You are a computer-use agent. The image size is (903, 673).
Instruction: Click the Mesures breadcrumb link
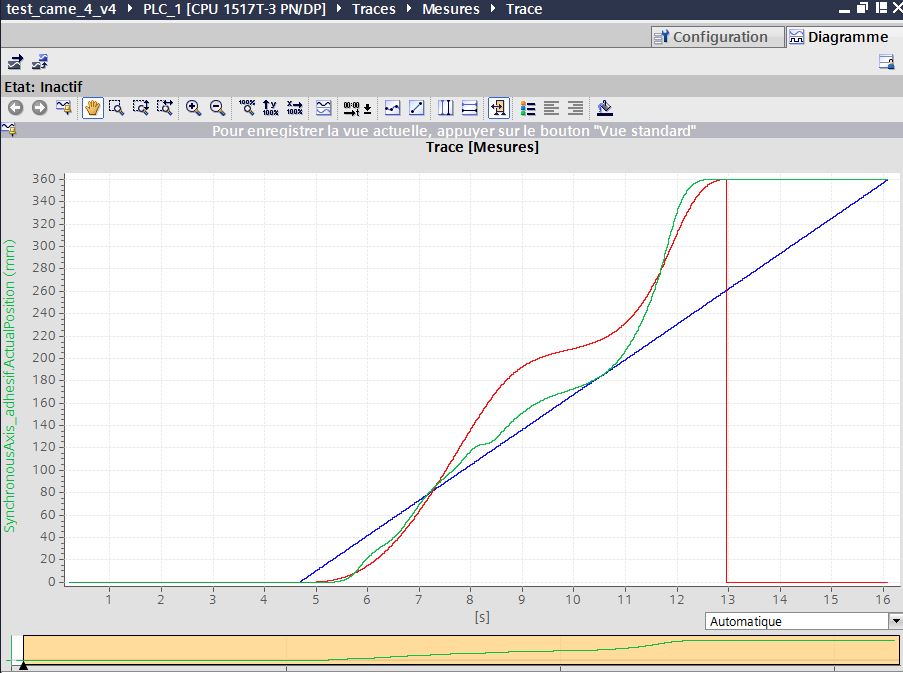coord(450,9)
